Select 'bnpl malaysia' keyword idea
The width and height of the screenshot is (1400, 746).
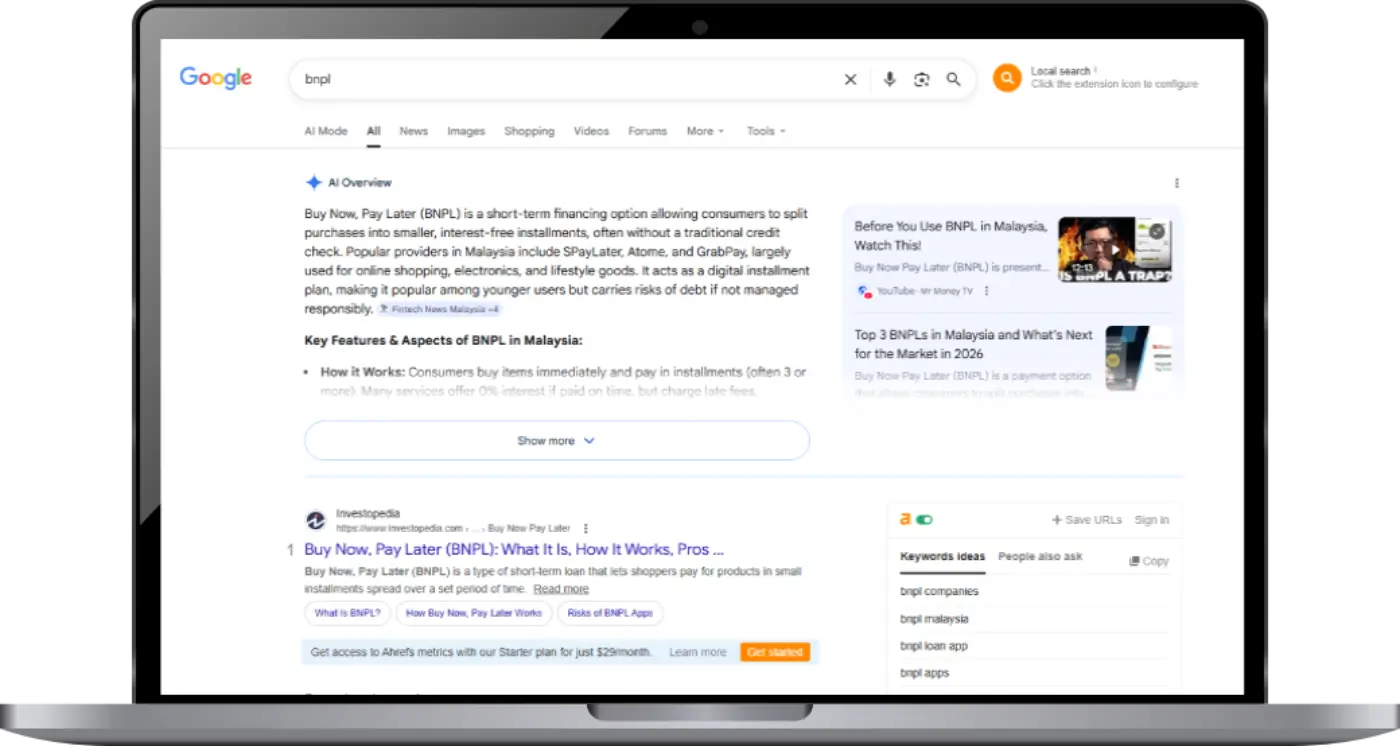tap(934, 619)
